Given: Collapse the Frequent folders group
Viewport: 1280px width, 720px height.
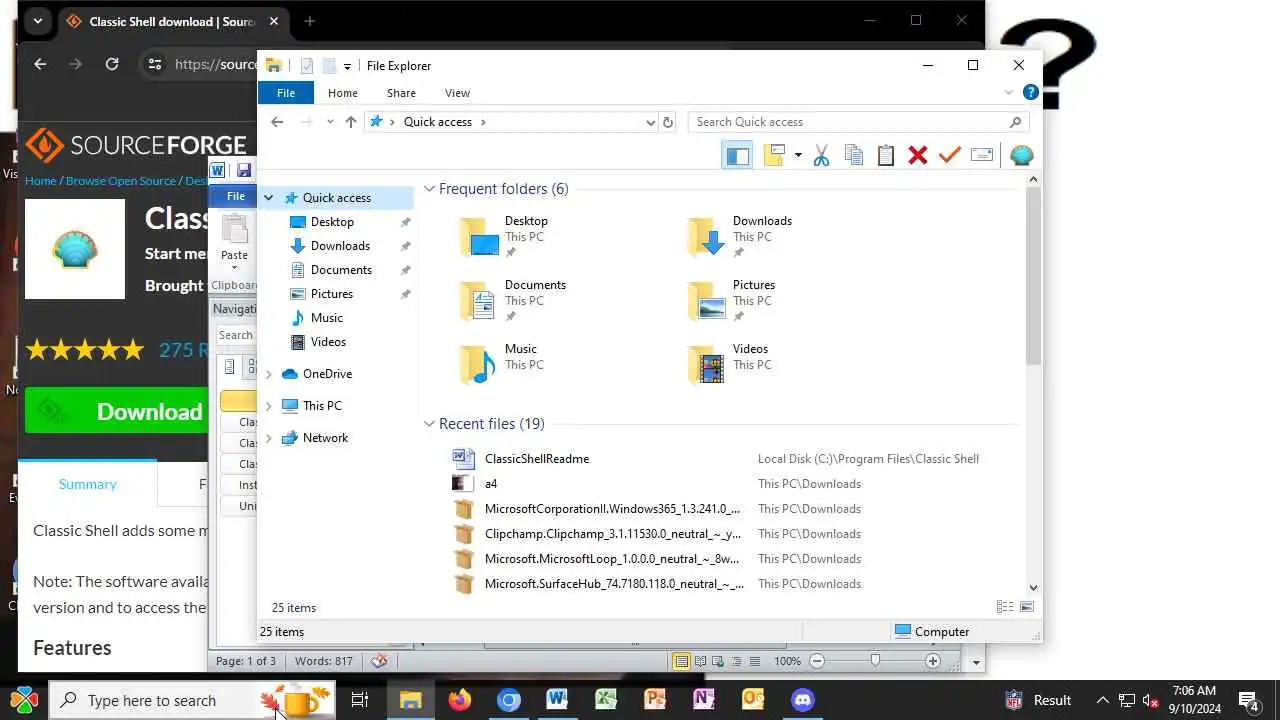Looking at the screenshot, I should [430, 189].
